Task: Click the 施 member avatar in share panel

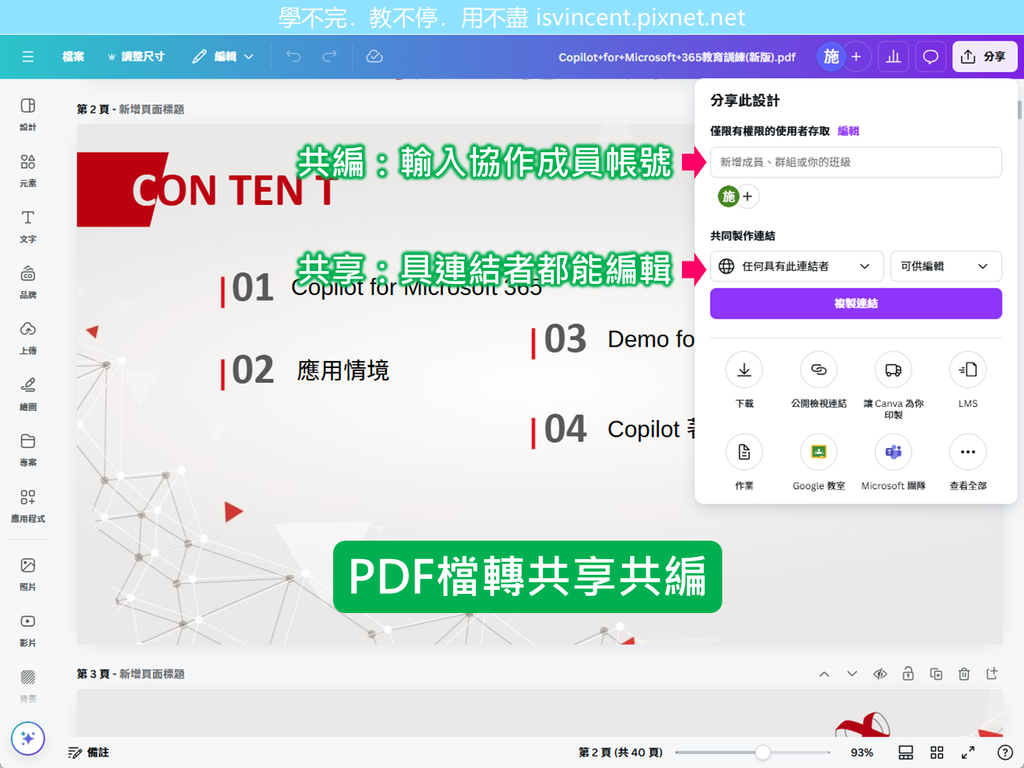Action: [728, 196]
